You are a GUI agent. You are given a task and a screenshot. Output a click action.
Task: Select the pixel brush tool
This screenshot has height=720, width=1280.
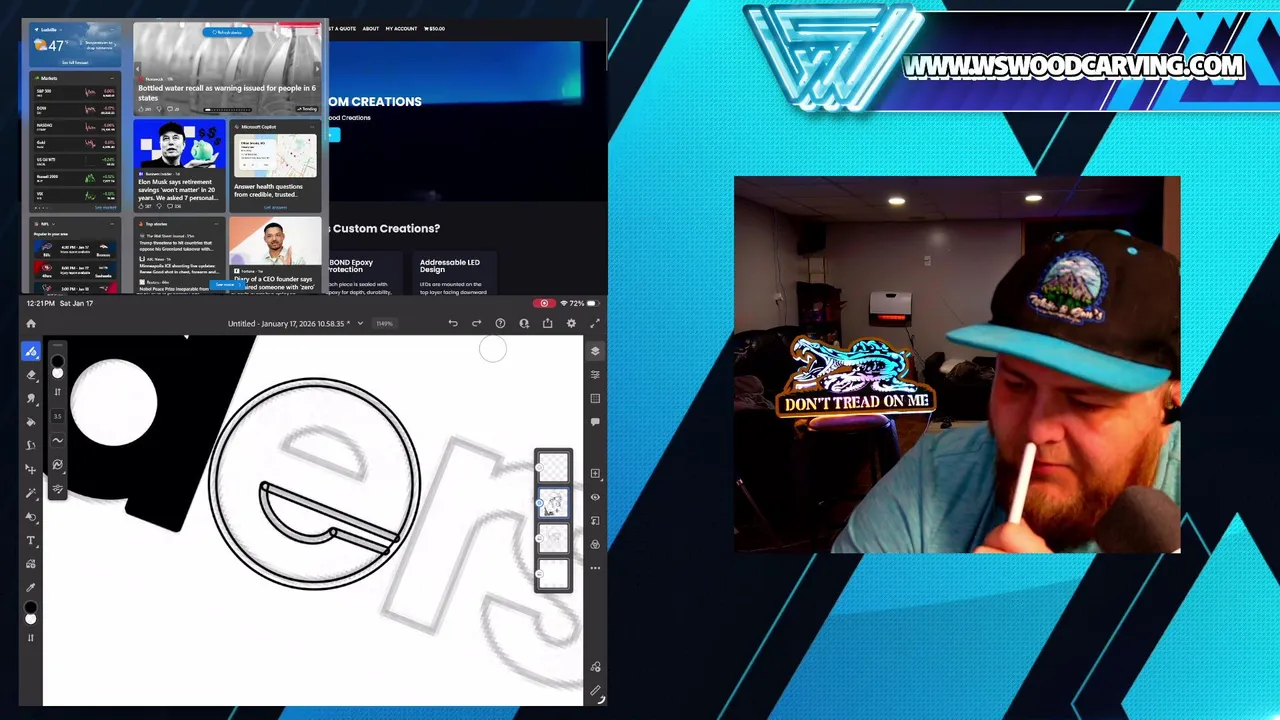pyautogui.click(x=31, y=351)
